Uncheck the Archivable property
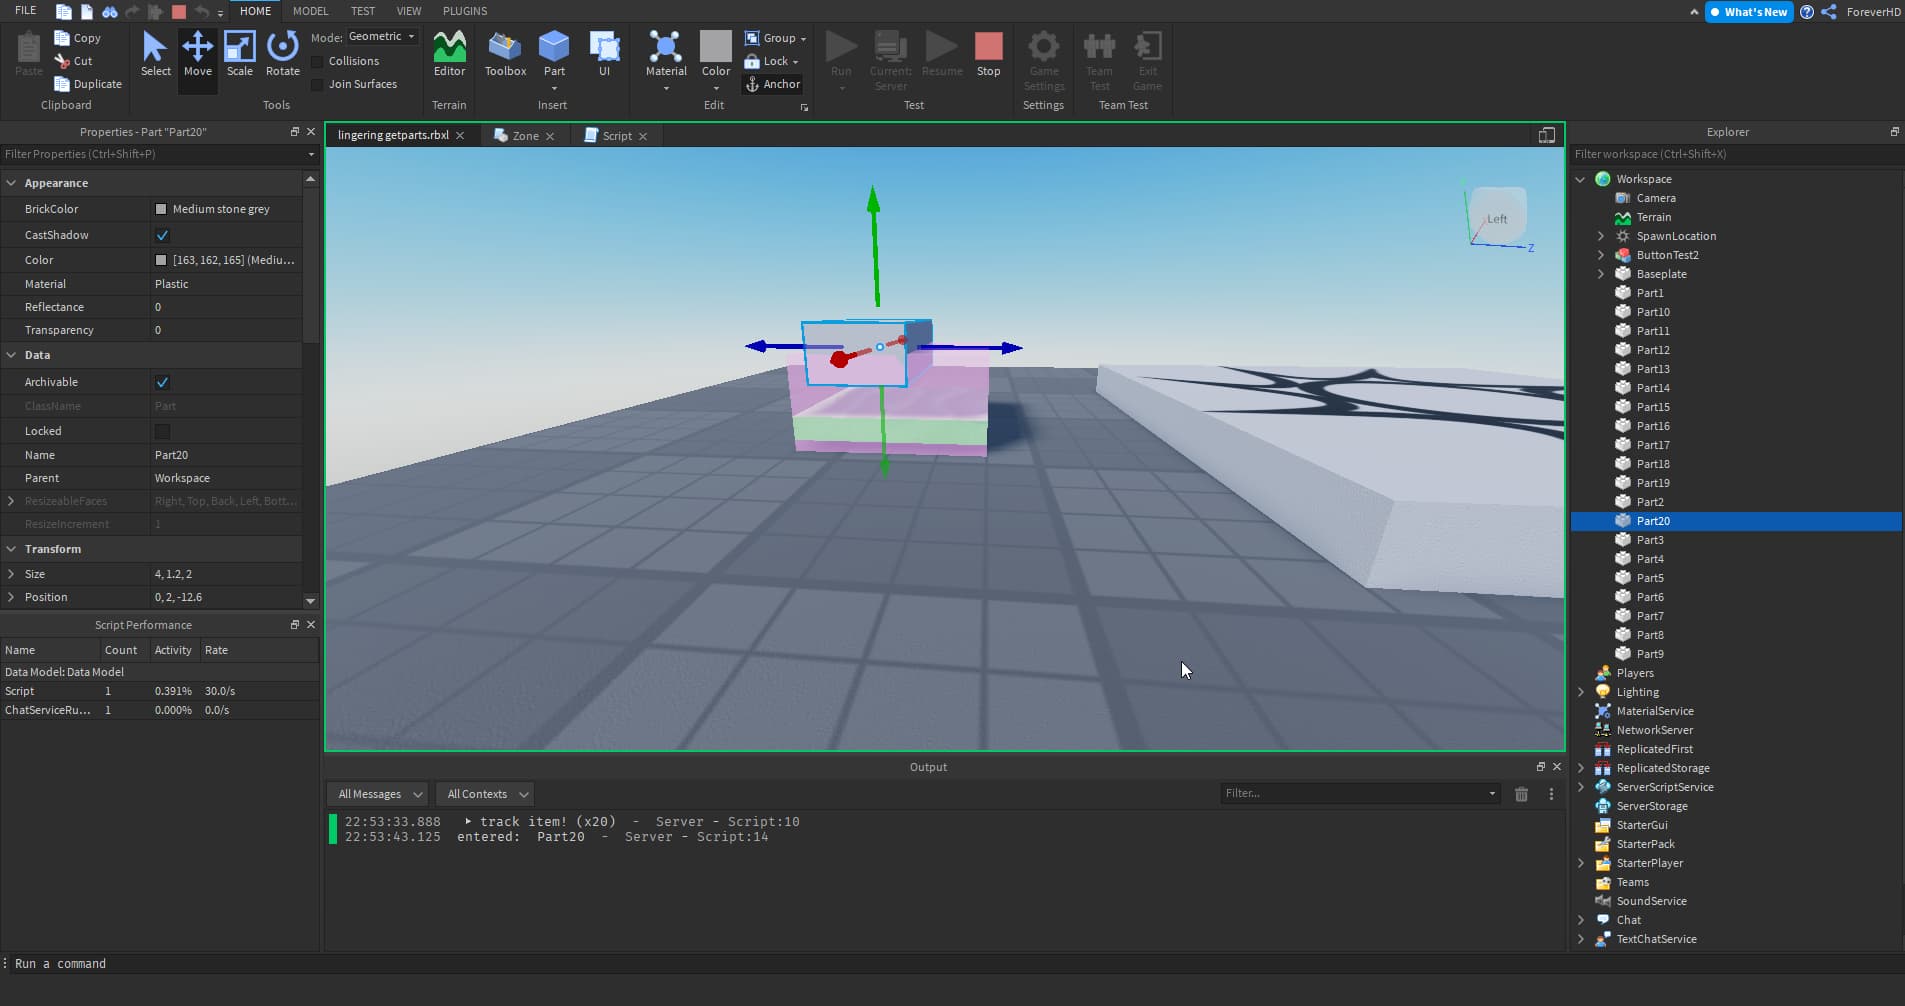The width and height of the screenshot is (1905, 1006). [x=162, y=382]
